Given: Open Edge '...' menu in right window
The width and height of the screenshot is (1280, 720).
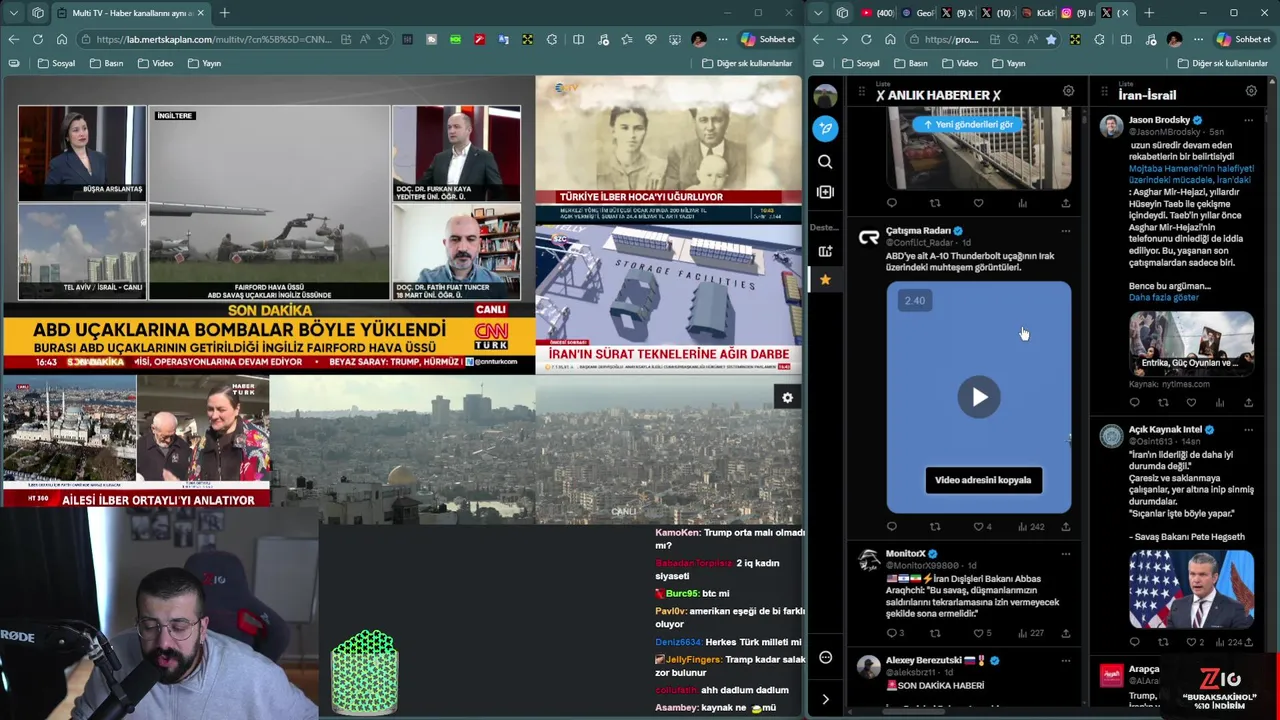Looking at the screenshot, I should (x=1197, y=39).
